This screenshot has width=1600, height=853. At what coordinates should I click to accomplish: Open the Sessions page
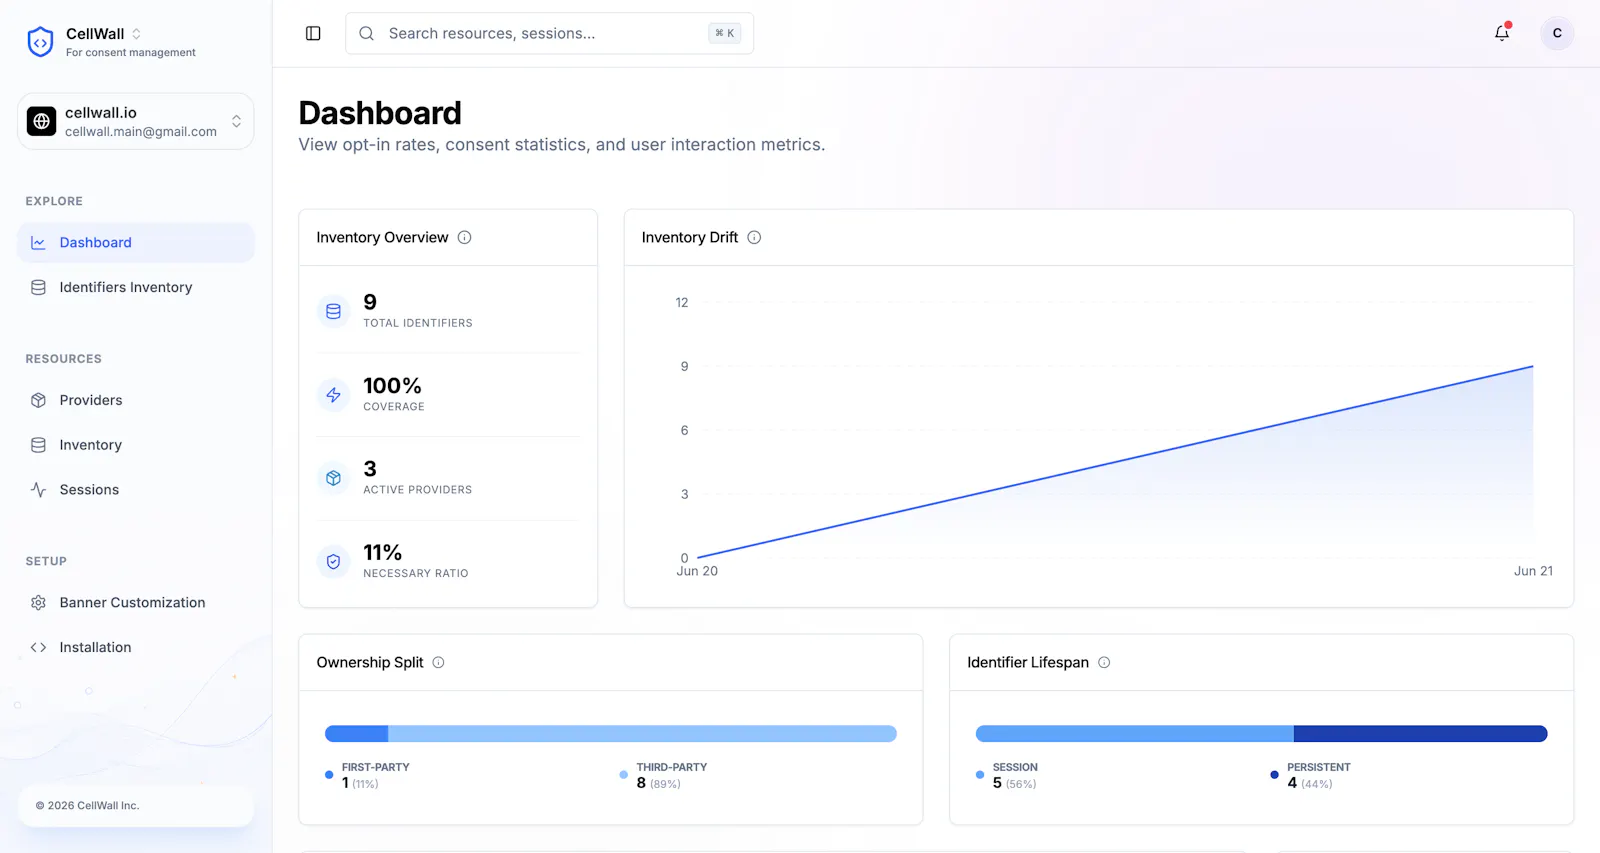click(x=136, y=490)
